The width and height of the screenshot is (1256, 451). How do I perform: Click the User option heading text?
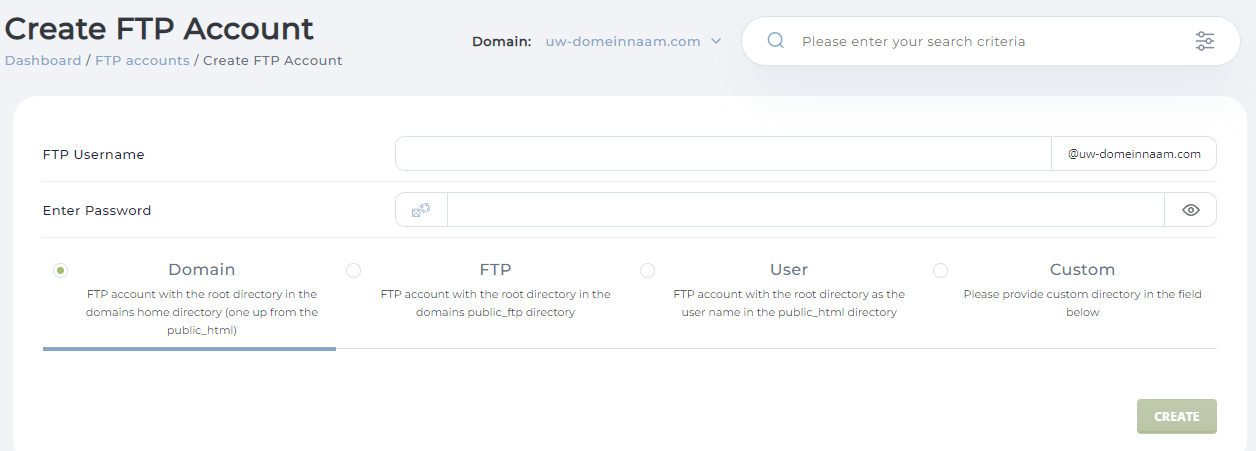[x=789, y=269]
